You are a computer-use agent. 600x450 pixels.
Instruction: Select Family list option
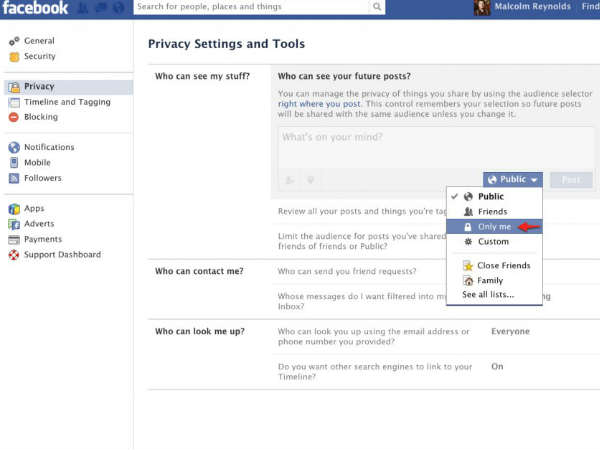[x=494, y=280]
